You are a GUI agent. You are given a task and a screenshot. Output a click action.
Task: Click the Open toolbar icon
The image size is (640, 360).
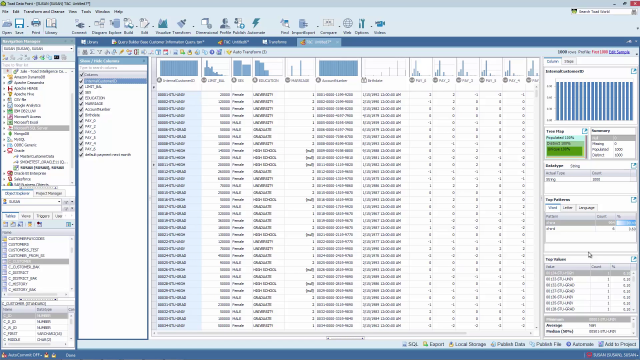pyautogui.click(x=7, y=26)
